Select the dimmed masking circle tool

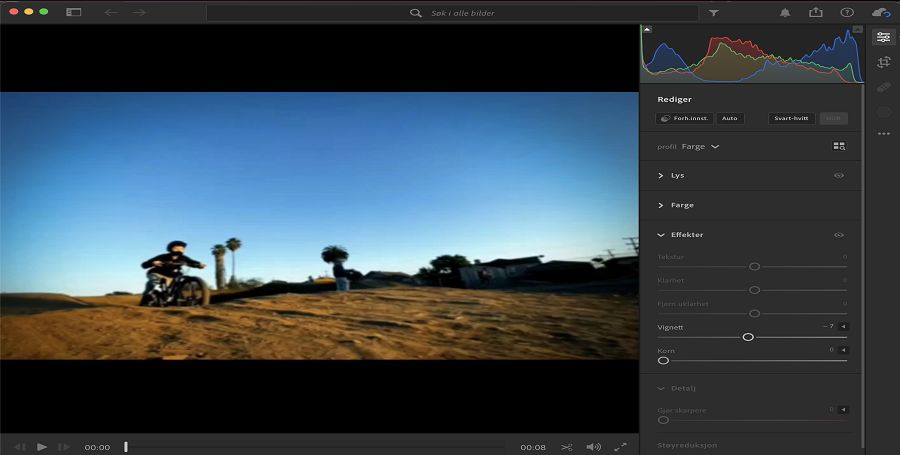click(883, 111)
